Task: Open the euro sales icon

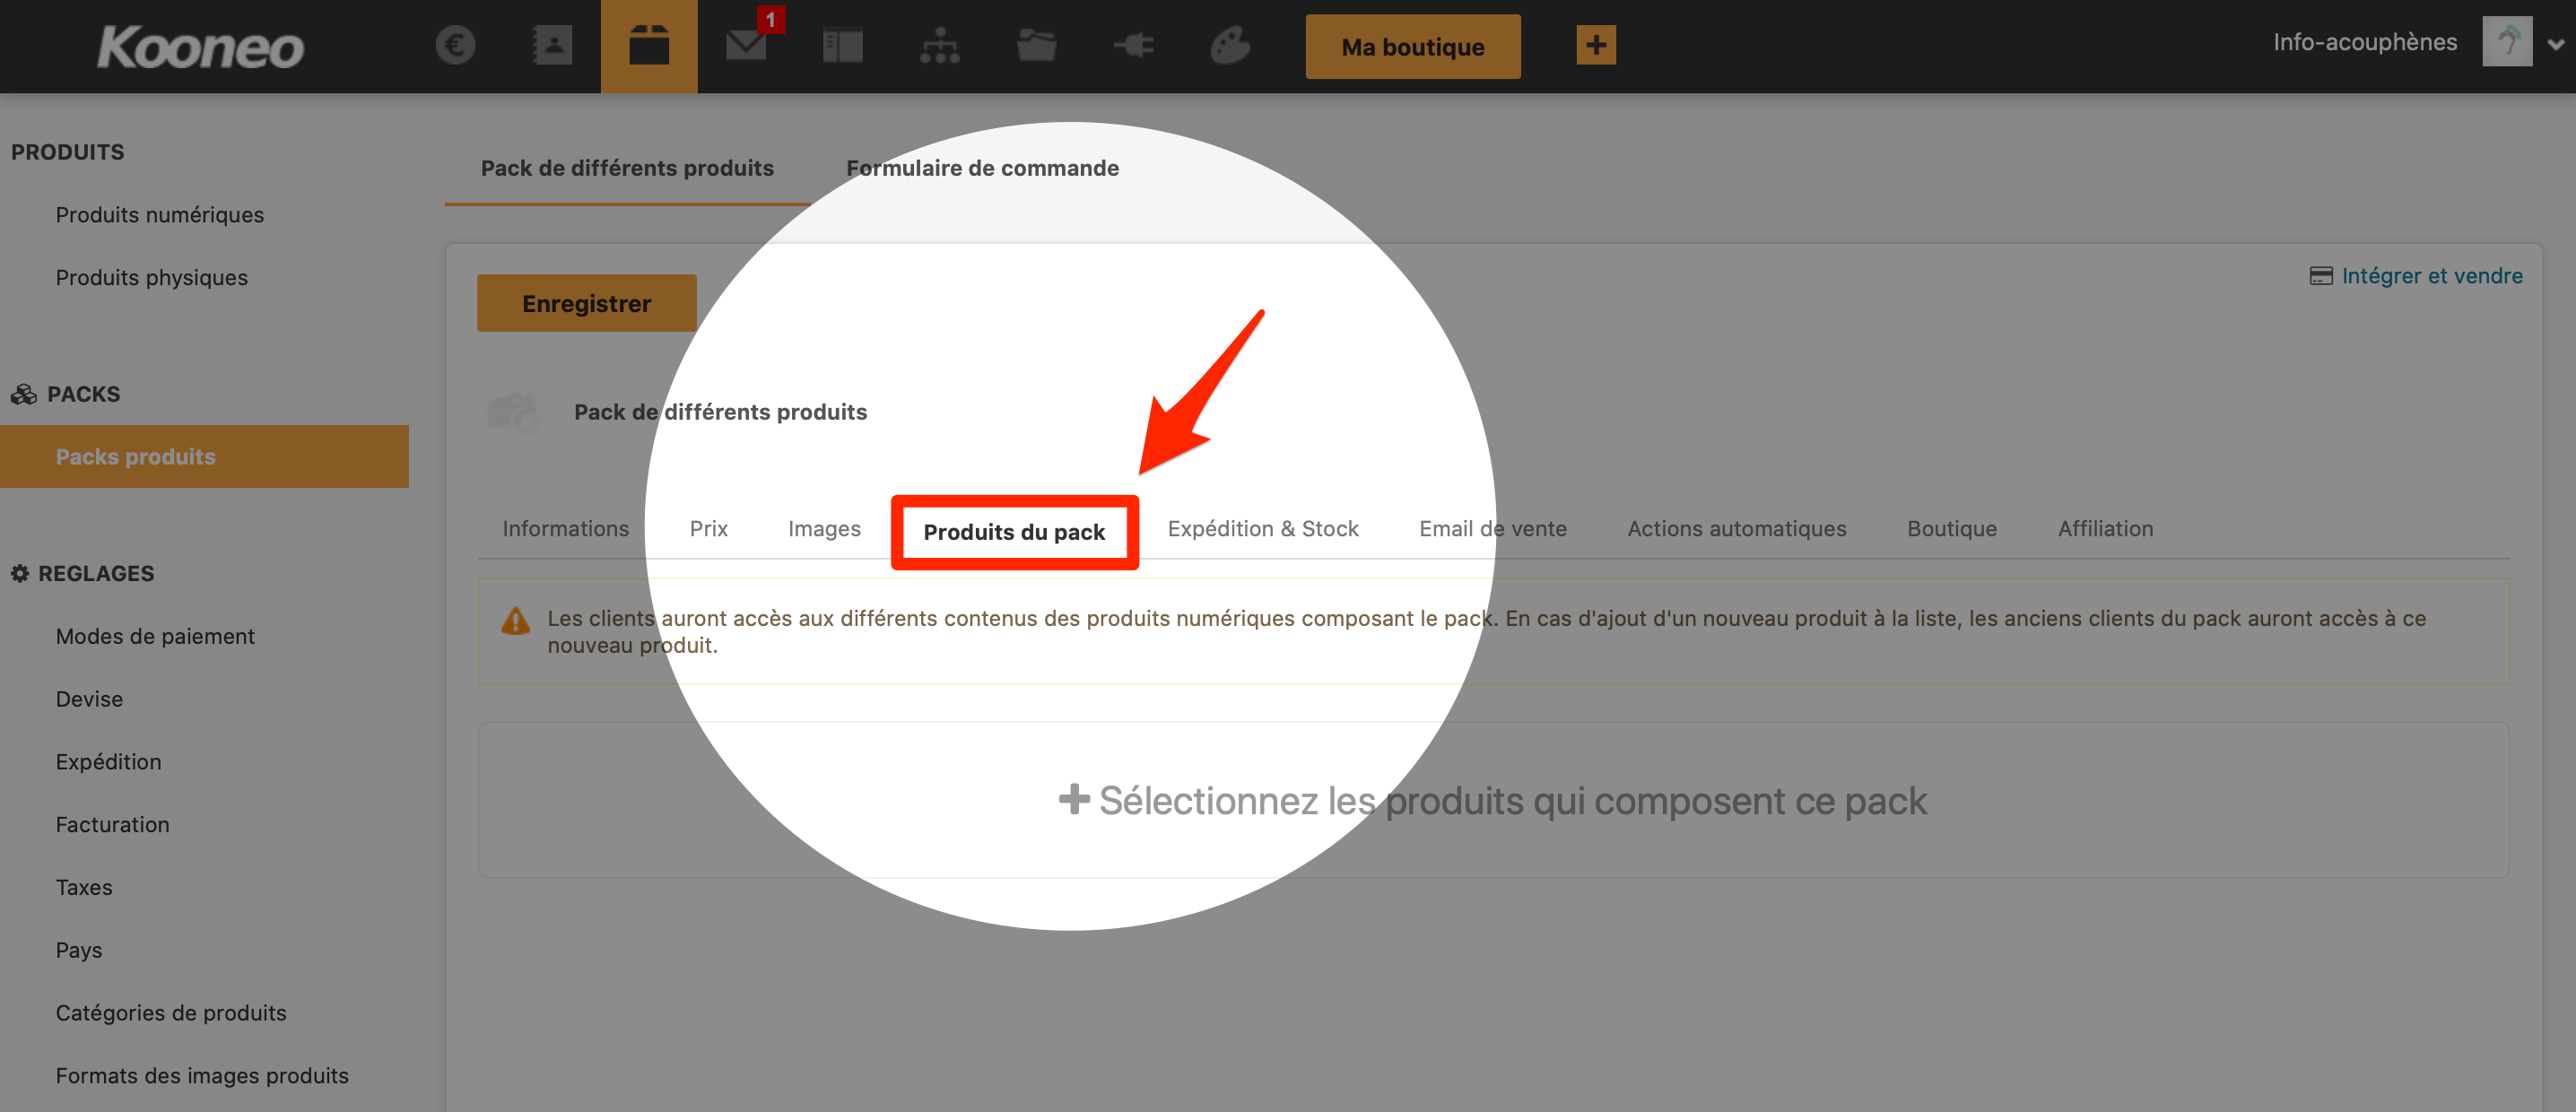Action: point(455,46)
